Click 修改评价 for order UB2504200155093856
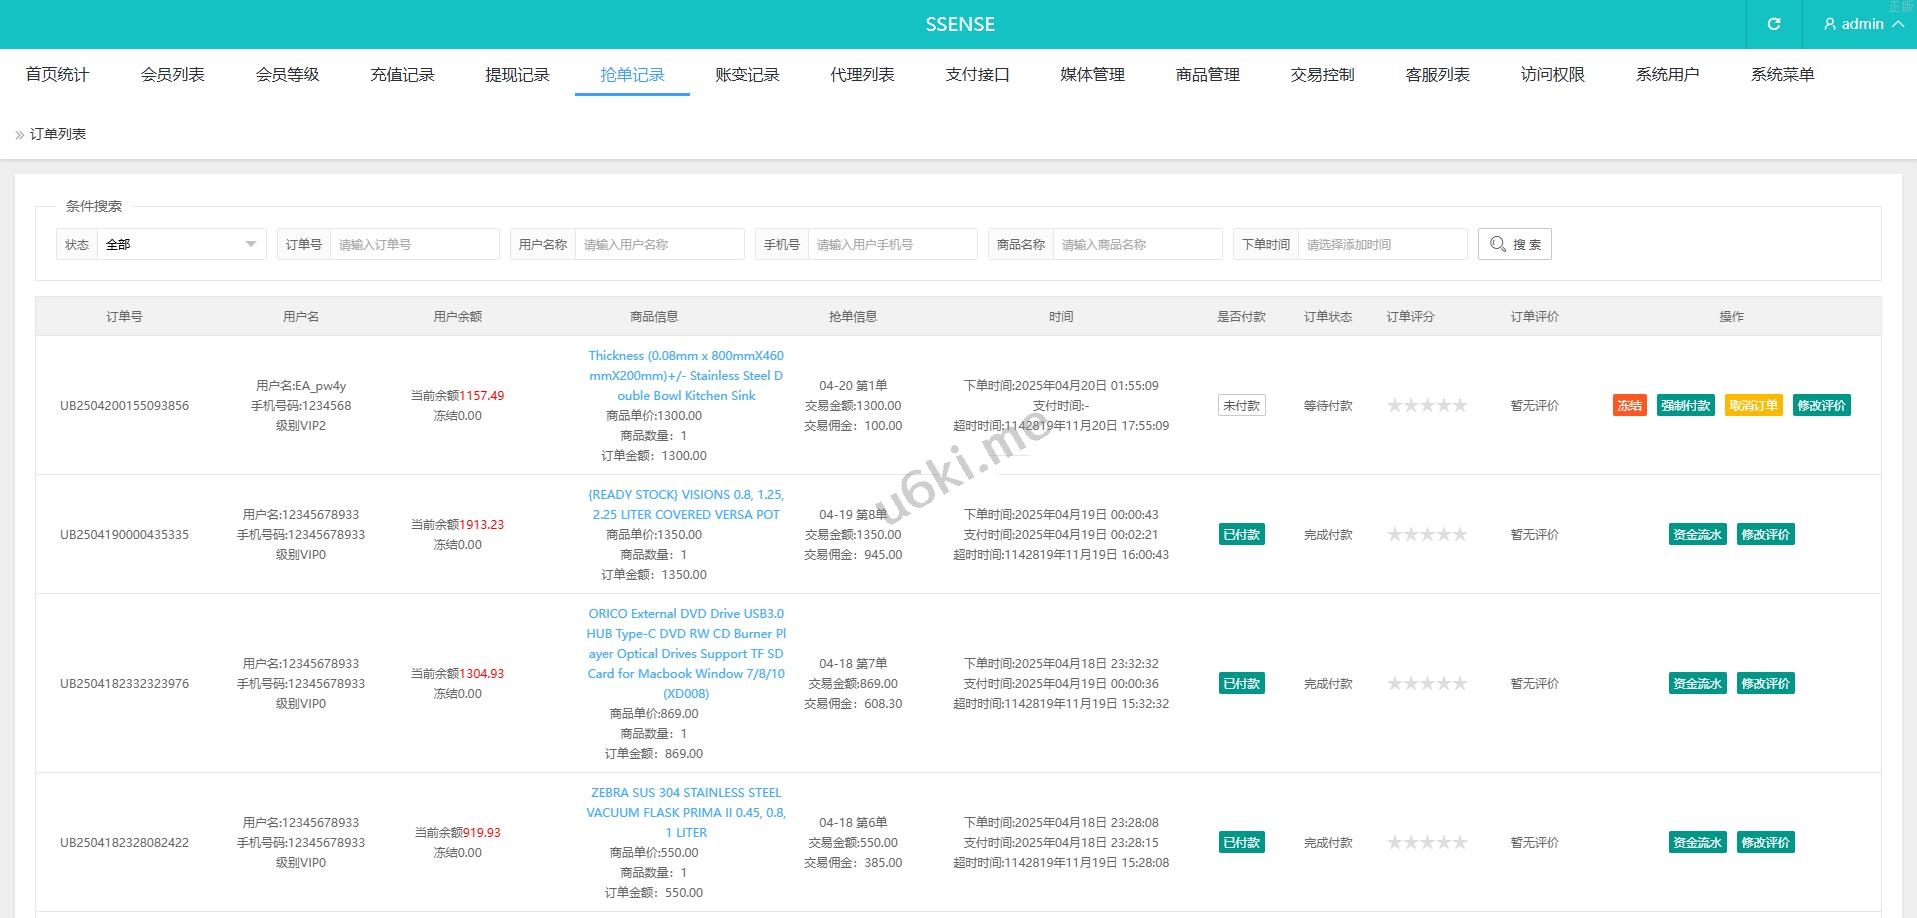Screen dimensions: 1917x918 point(1821,405)
